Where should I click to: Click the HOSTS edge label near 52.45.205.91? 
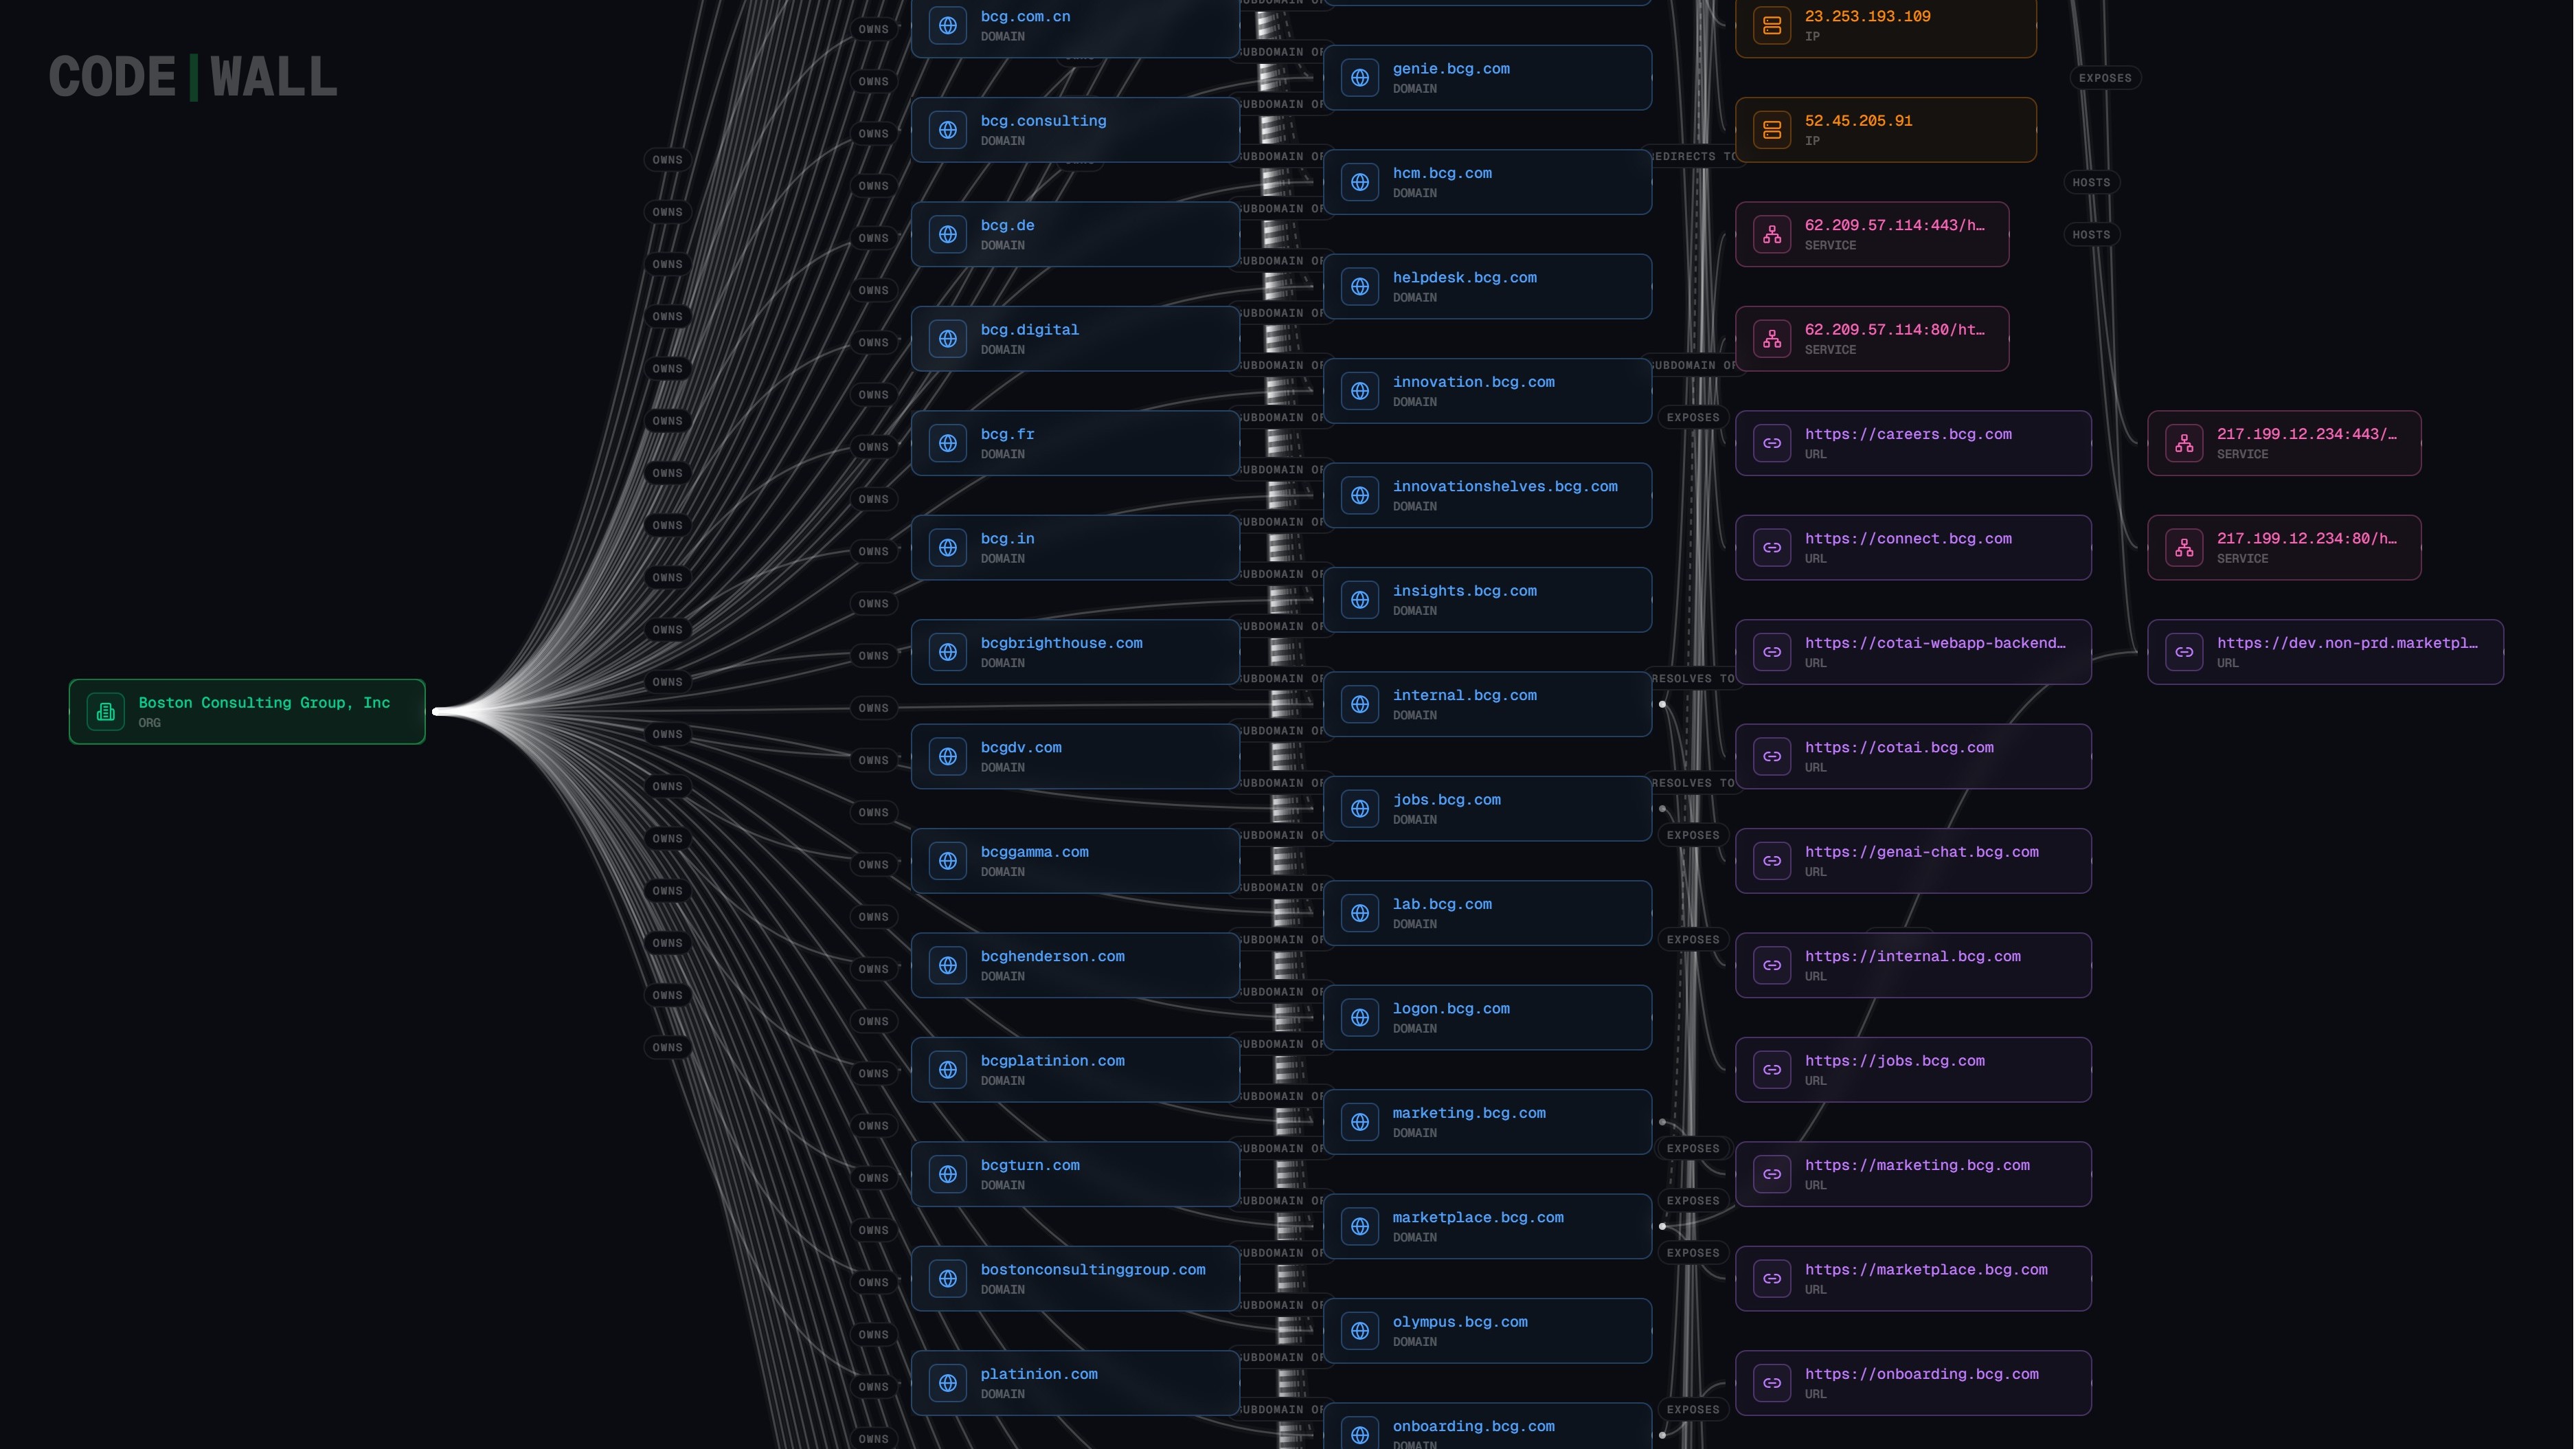[x=2091, y=182]
